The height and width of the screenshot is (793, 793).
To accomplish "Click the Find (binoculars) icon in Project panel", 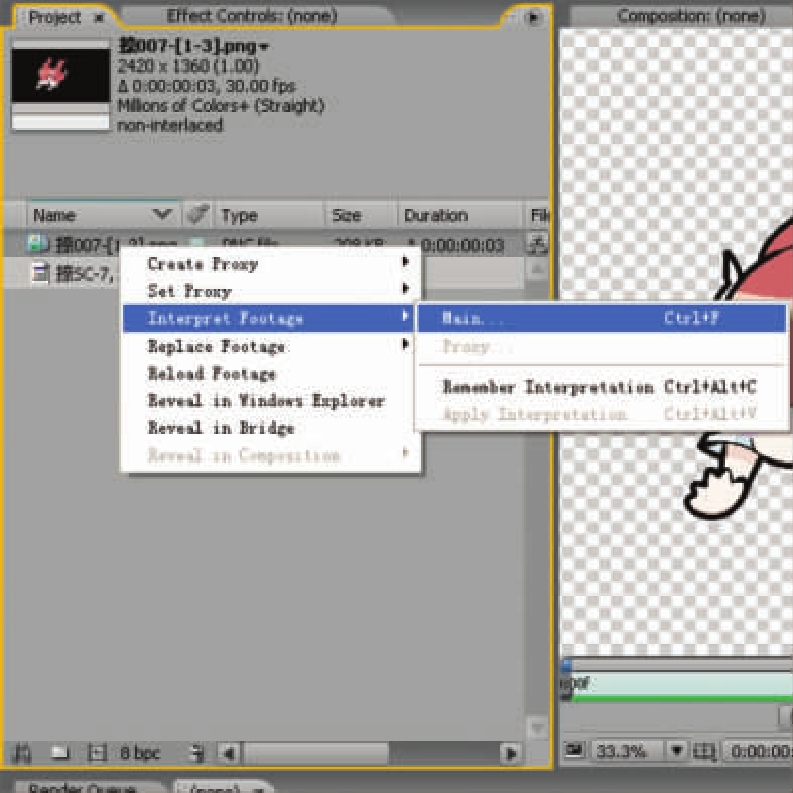I will [x=22, y=754].
